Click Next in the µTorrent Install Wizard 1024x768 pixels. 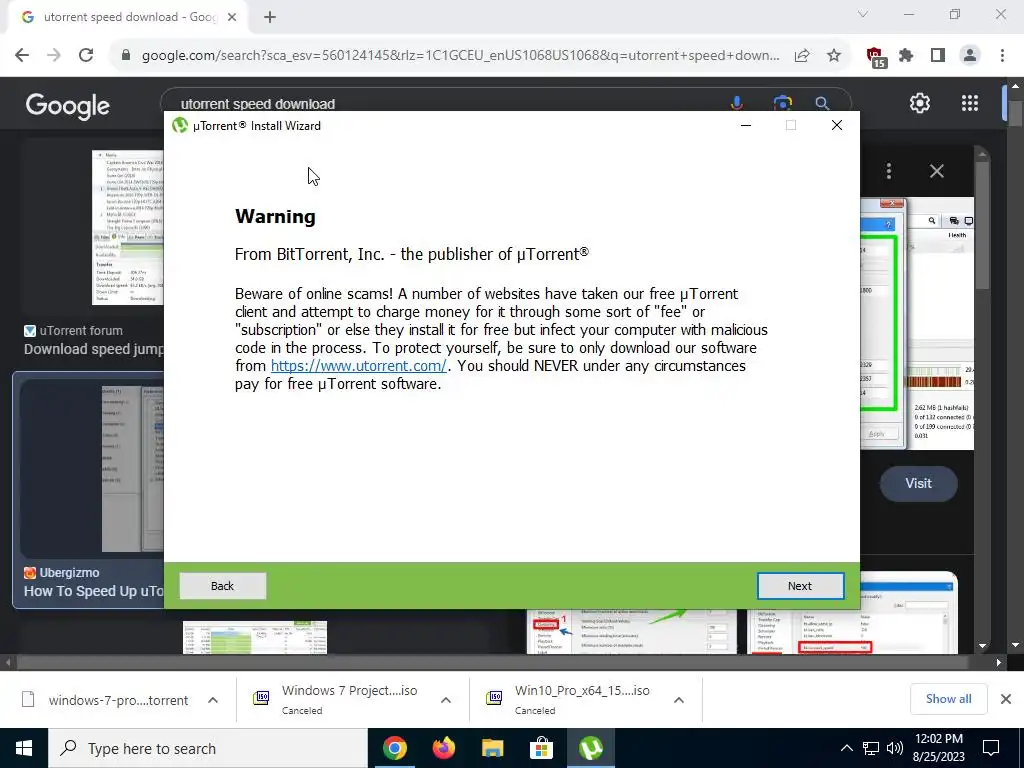[800, 586]
